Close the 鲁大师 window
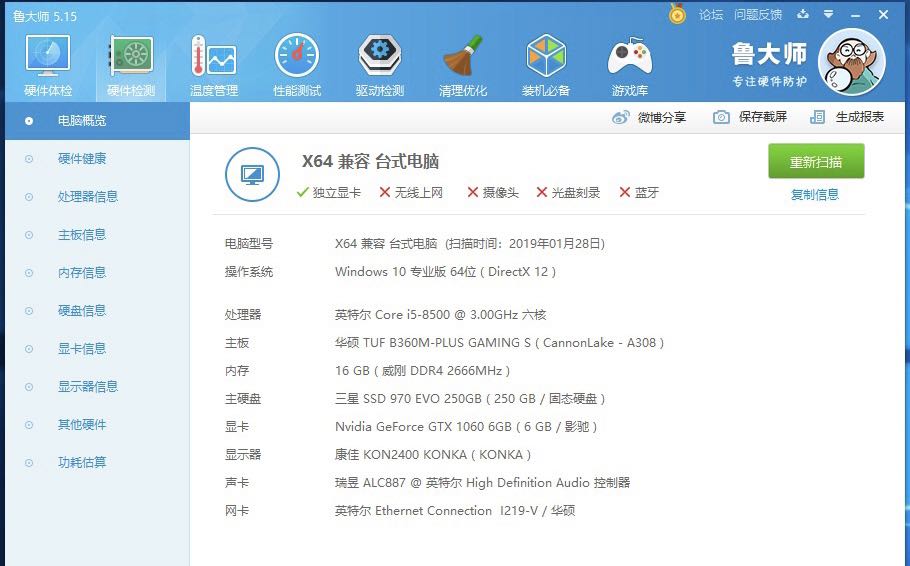The height and width of the screenshot is (566, 910). [883, 15]
